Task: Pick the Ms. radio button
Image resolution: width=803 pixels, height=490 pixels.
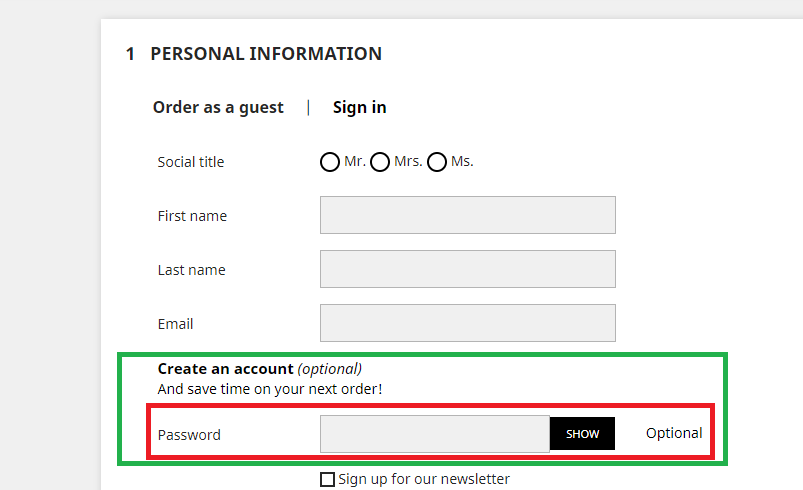Action: [x=437, y=162]
